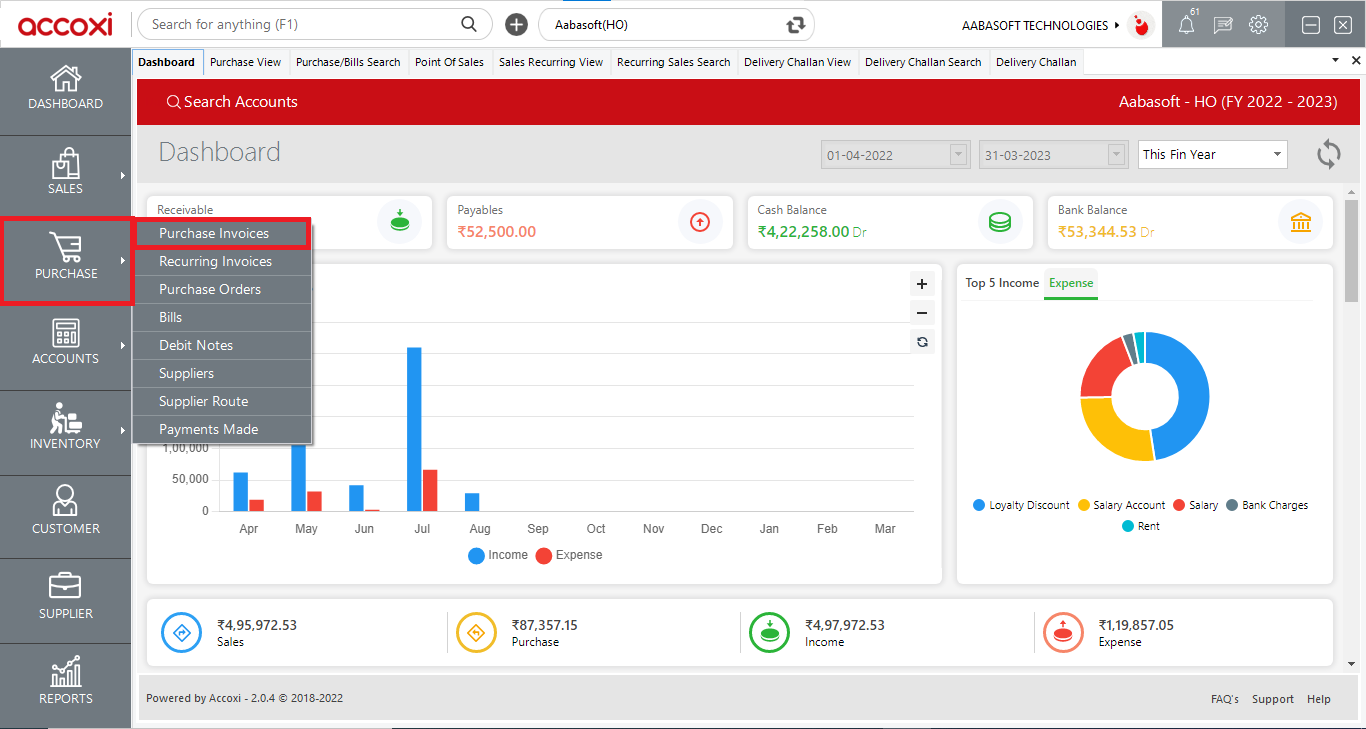
Task: Toggle Salary Account in the donut legend
Action: click(1121, 505)
